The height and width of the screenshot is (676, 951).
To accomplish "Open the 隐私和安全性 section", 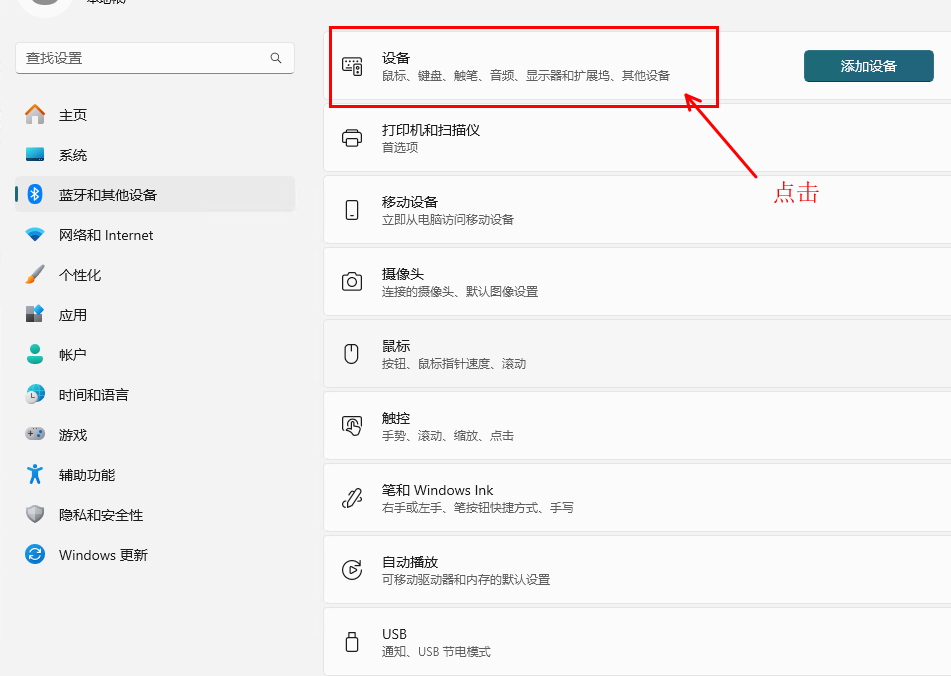I will pos(100,515).
